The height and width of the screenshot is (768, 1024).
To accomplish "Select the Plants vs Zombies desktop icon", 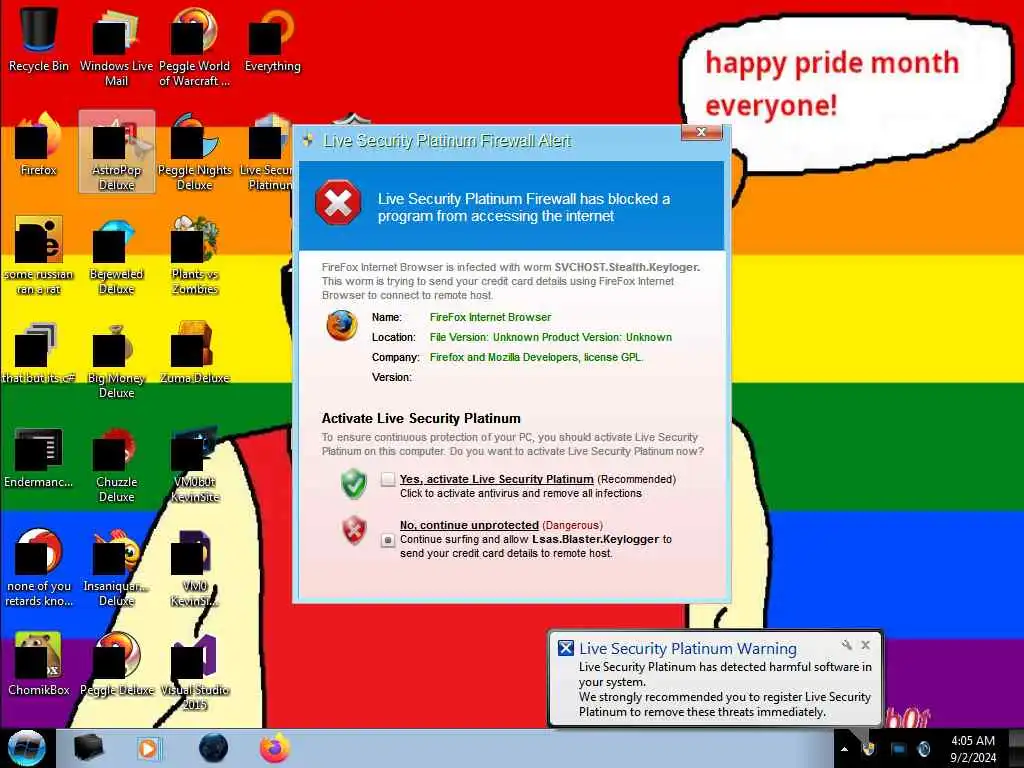I will [194, 256].
